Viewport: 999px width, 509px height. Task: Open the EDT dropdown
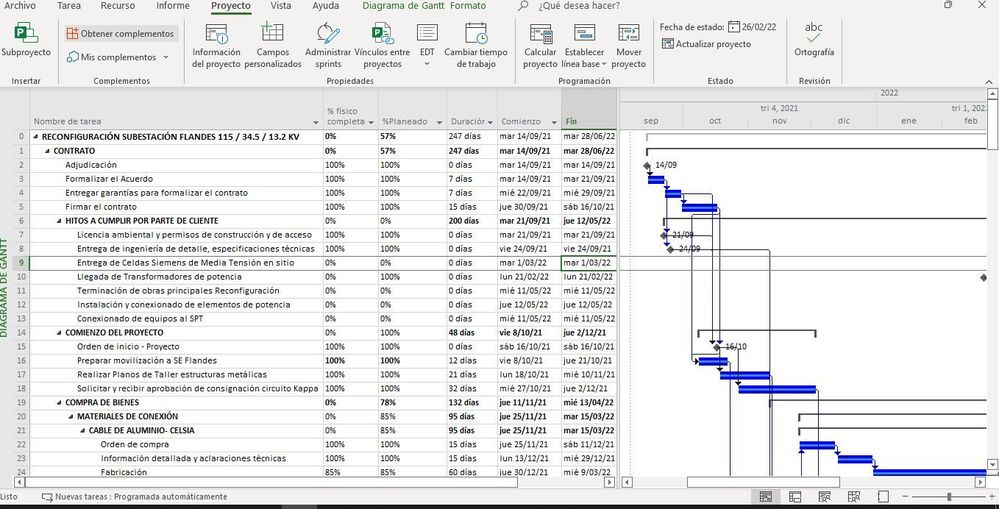pos(427,46)
